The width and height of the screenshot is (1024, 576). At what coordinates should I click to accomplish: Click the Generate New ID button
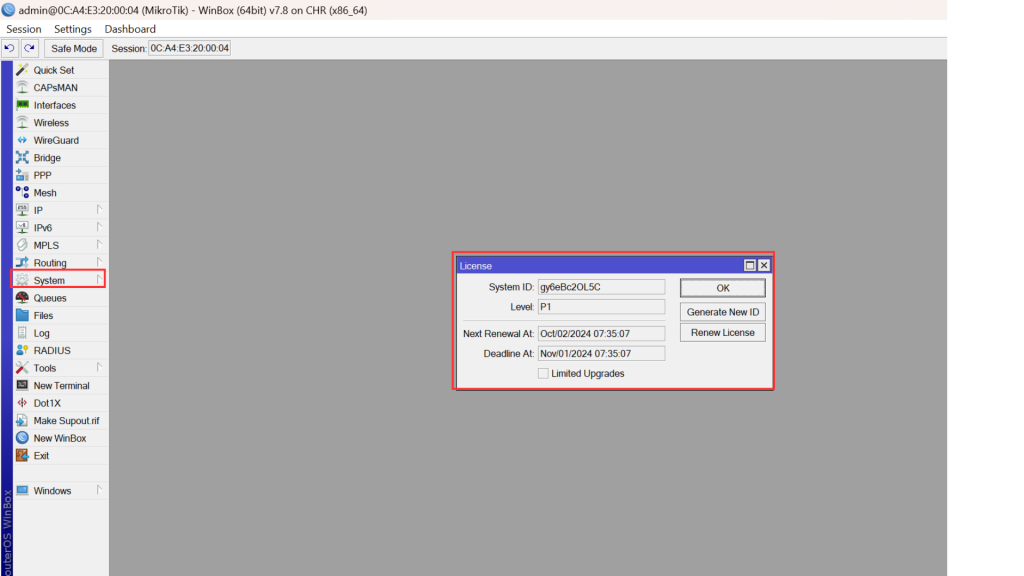[x=722, y=312]
